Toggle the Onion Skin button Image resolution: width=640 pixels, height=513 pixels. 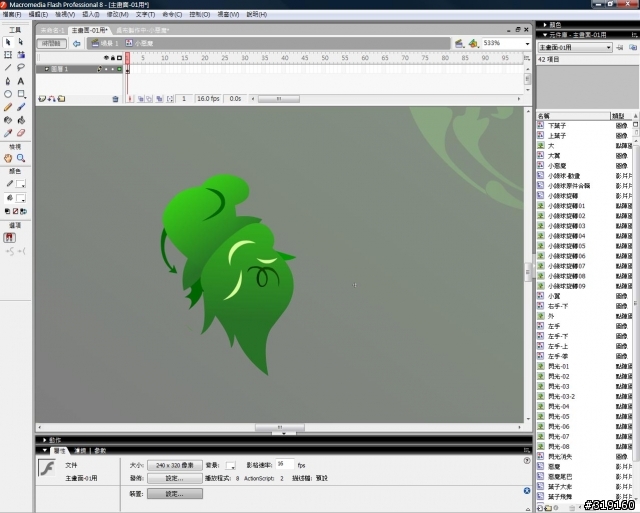pos(140,99)
